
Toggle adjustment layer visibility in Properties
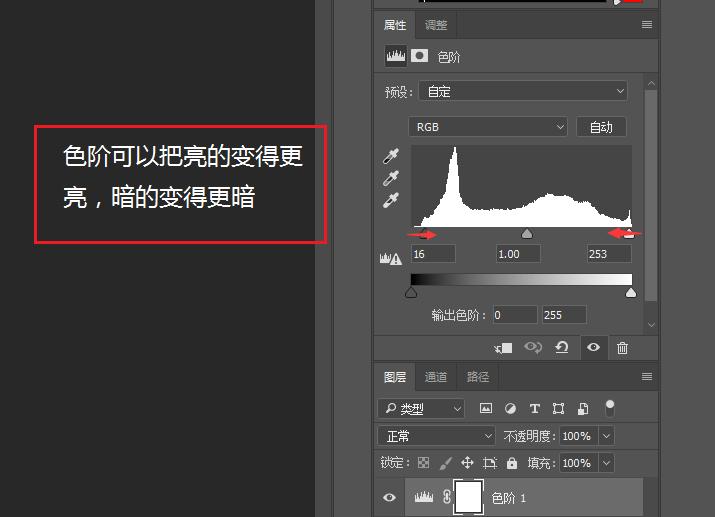point(593,347)
